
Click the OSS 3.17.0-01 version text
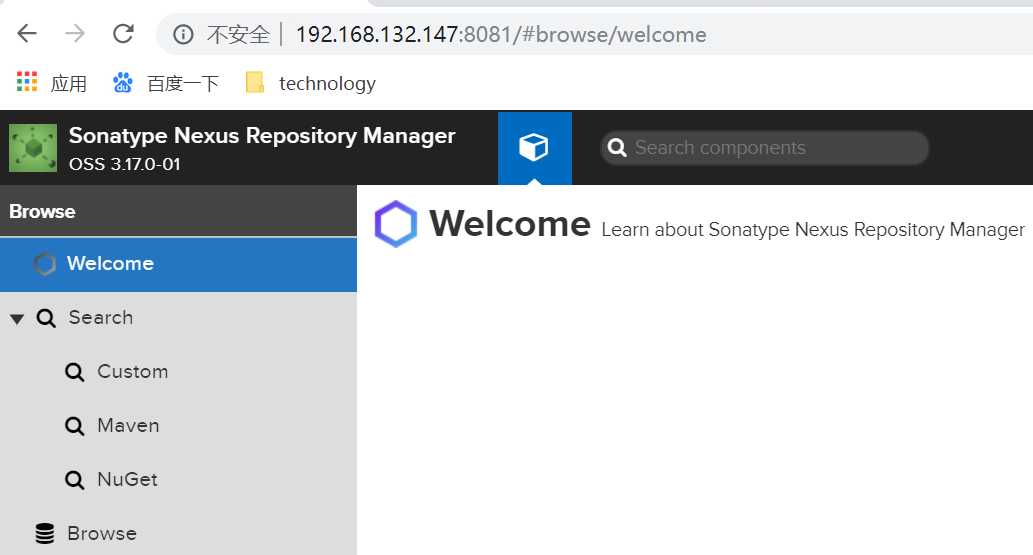point(125,163)
